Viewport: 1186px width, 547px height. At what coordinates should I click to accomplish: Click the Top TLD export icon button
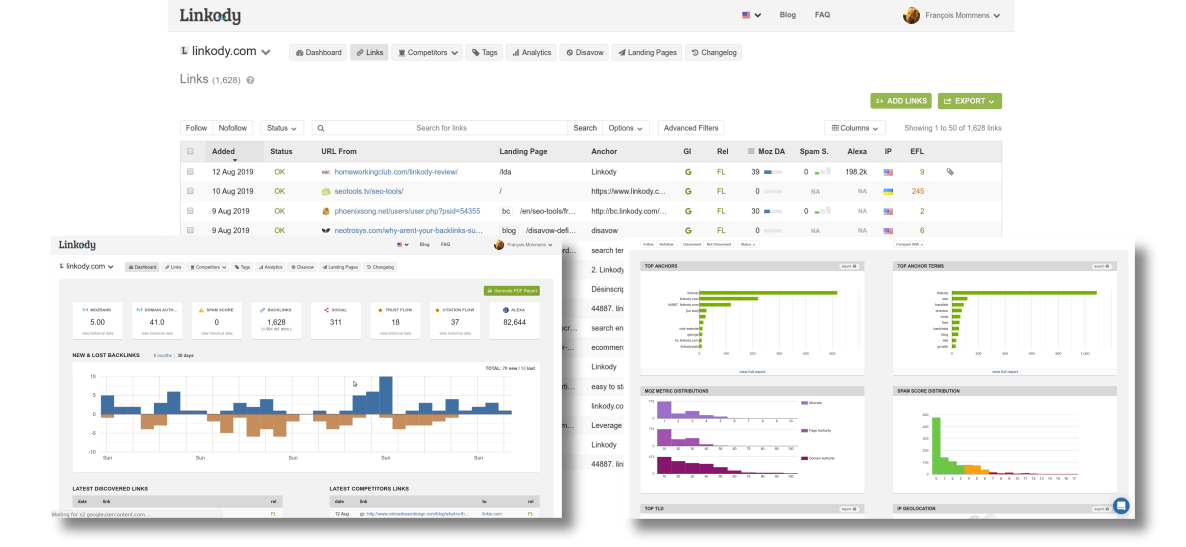[x=849, y=509]
